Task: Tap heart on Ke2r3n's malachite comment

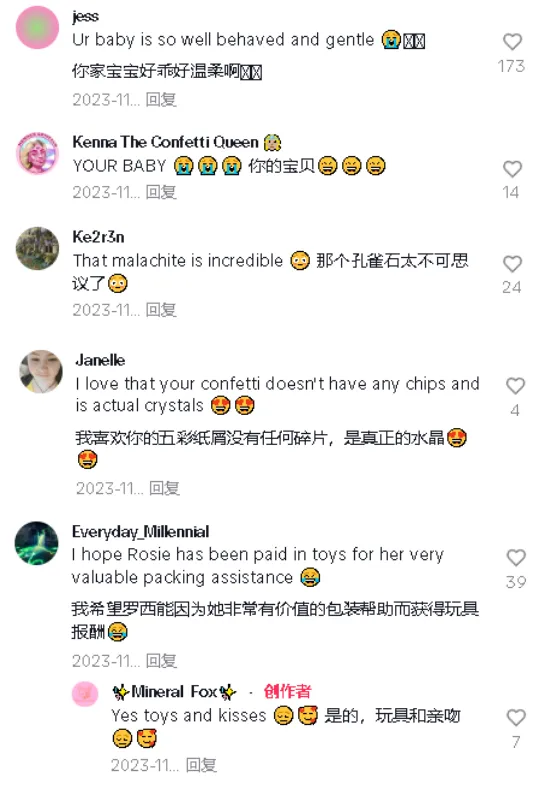Action: (x=512, y=264)
